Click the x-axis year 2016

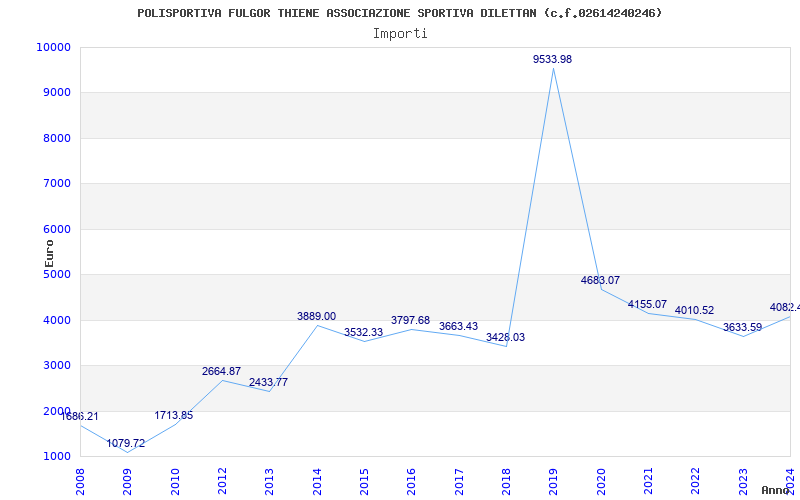tap(411, 481)
